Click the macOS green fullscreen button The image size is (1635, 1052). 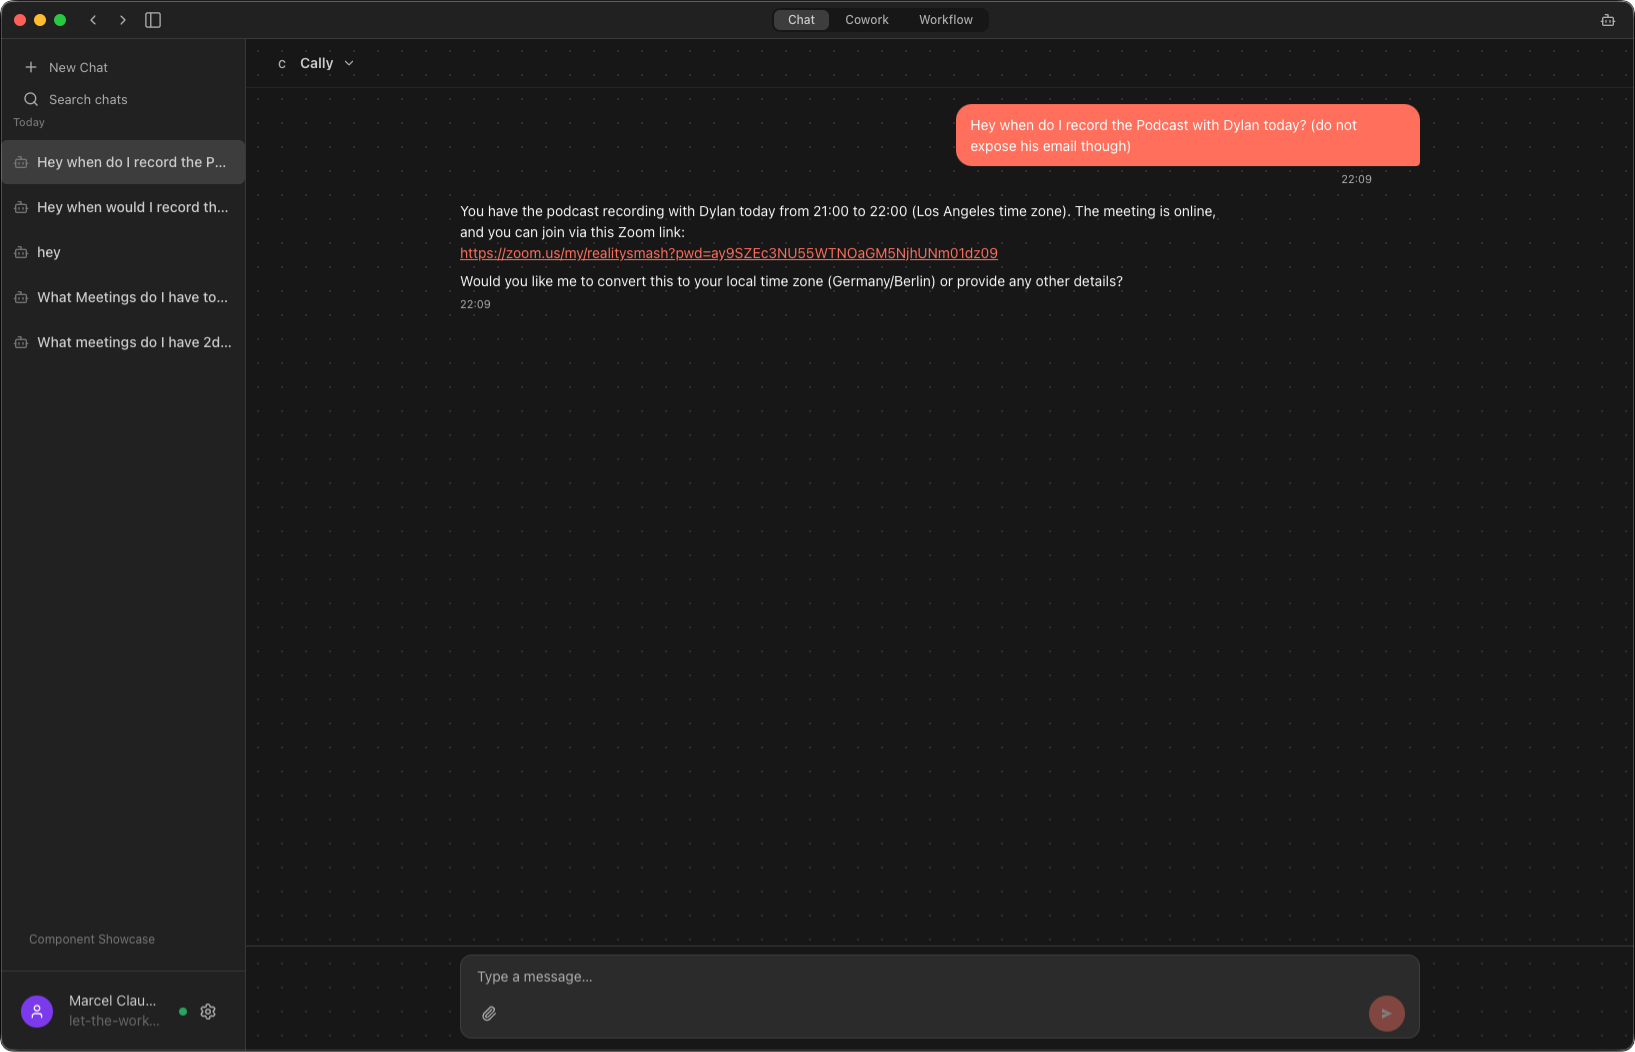click(60, 20)
